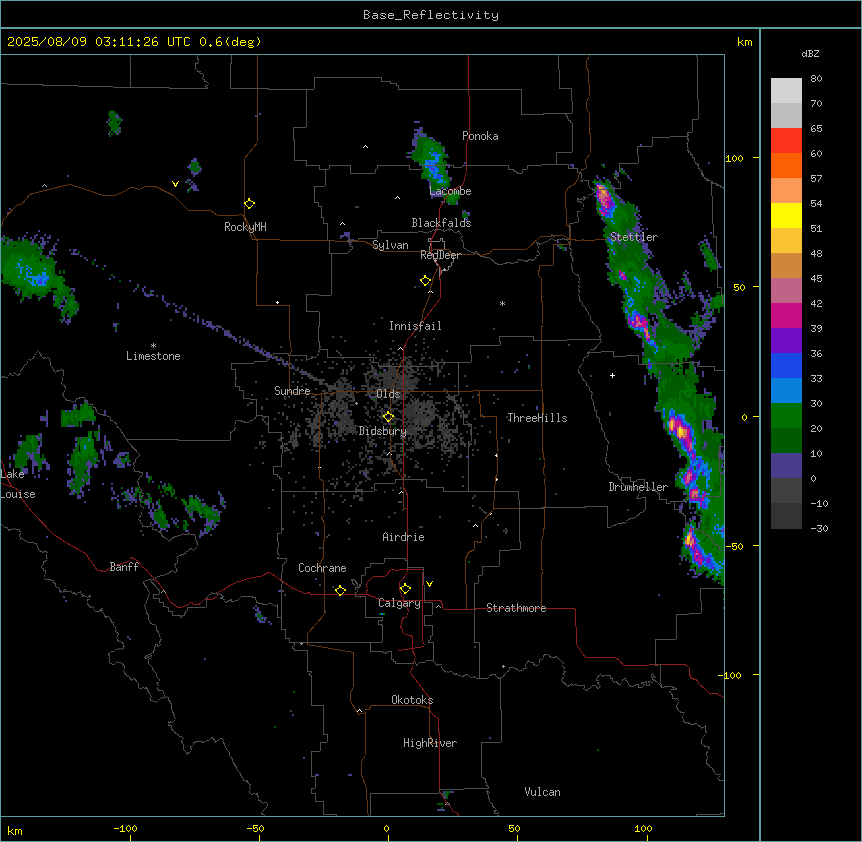This screenshot has width=862, height=842.
Task: Select the RedDeer city label
Action: pyautogui.click(x=440, y=255)
